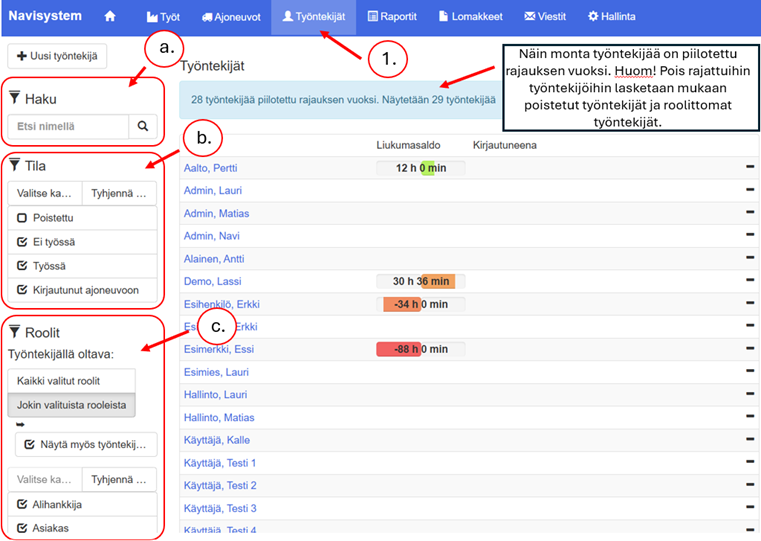The image size is (761, 541).
Task: Click the Haku filter funnel icon
Action: click(15, 97)
